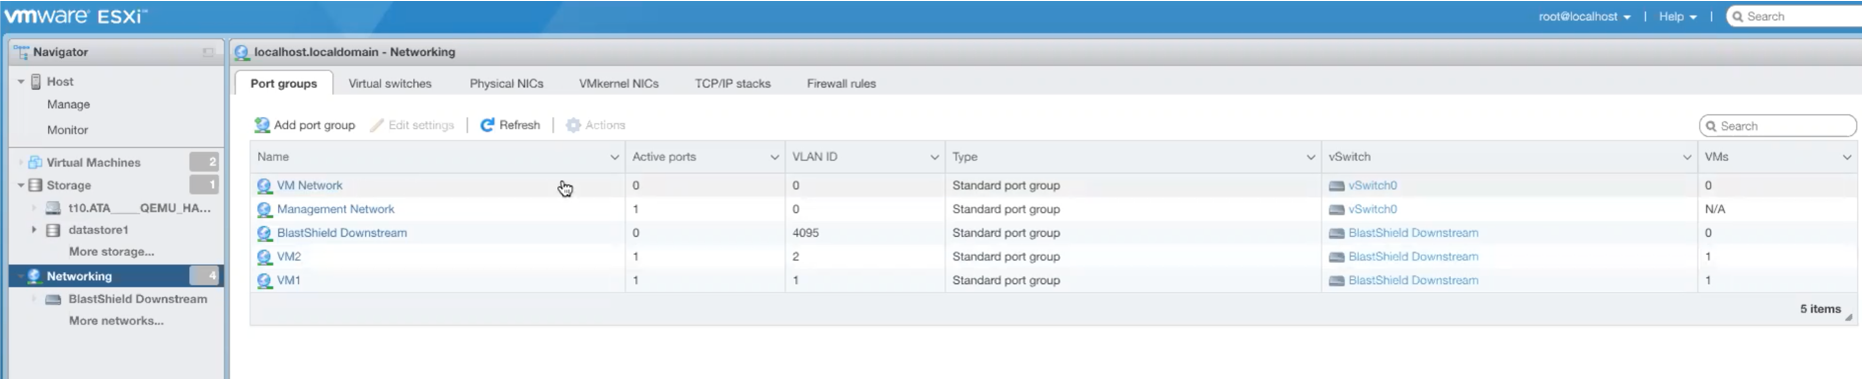Click the Virtual Machines icon in the Navigator
1862x379 pixels.
[35, 162]
